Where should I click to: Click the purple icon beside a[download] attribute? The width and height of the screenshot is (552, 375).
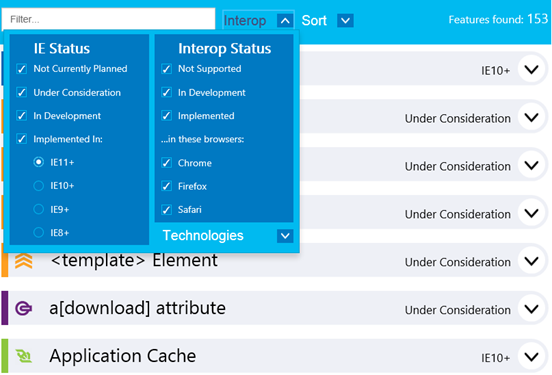click(24, 308)
